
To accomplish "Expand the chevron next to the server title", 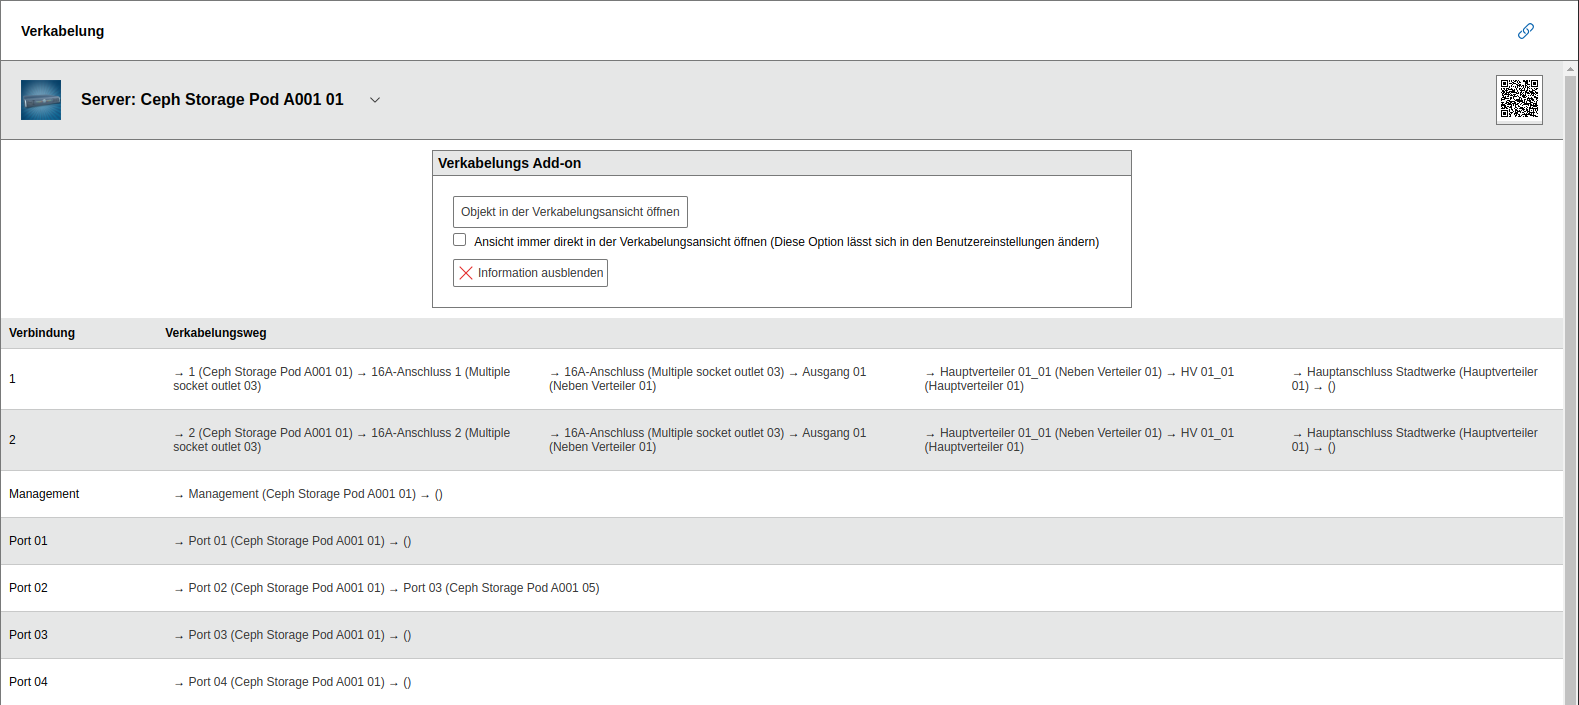I will coord(375,100).
